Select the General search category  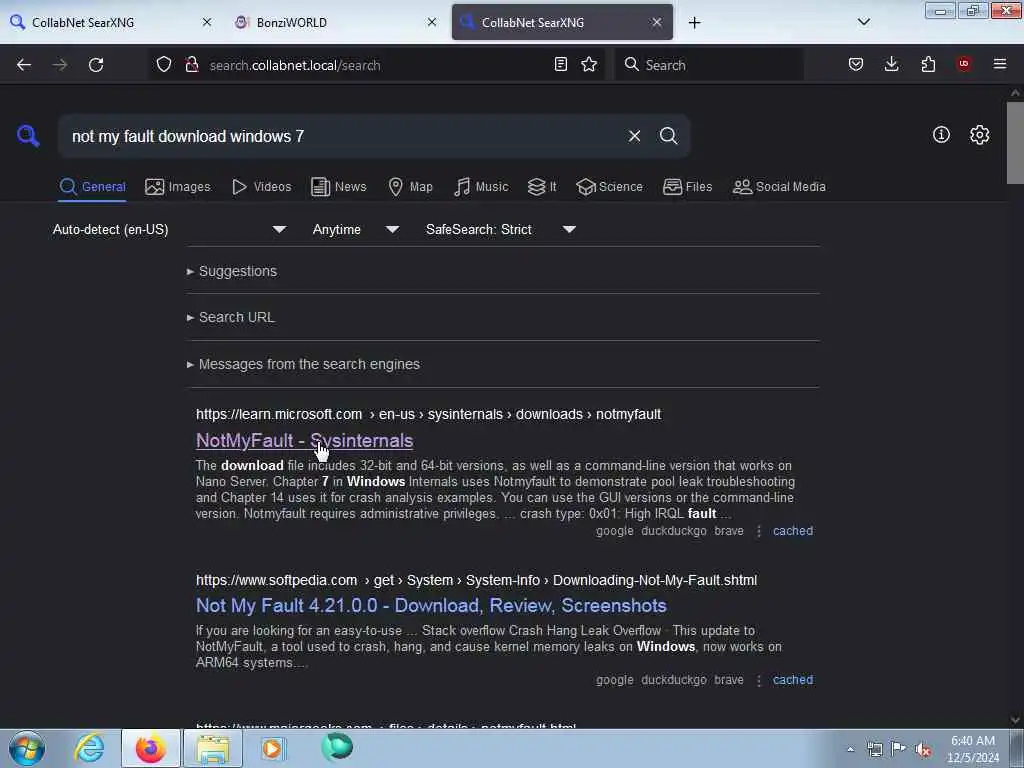[x=92, y=187]
